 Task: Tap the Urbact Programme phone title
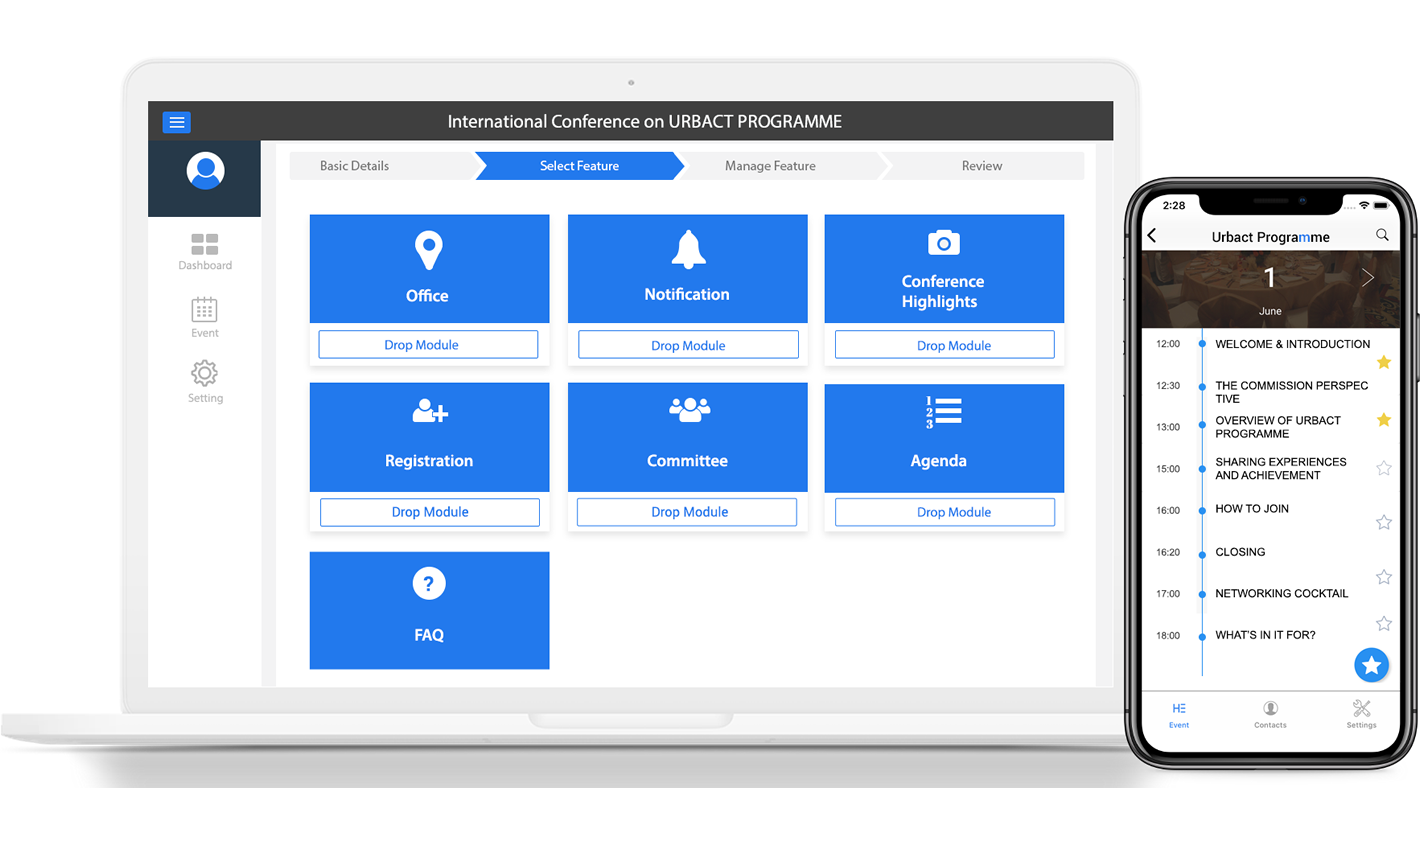tap(1270, 237)
